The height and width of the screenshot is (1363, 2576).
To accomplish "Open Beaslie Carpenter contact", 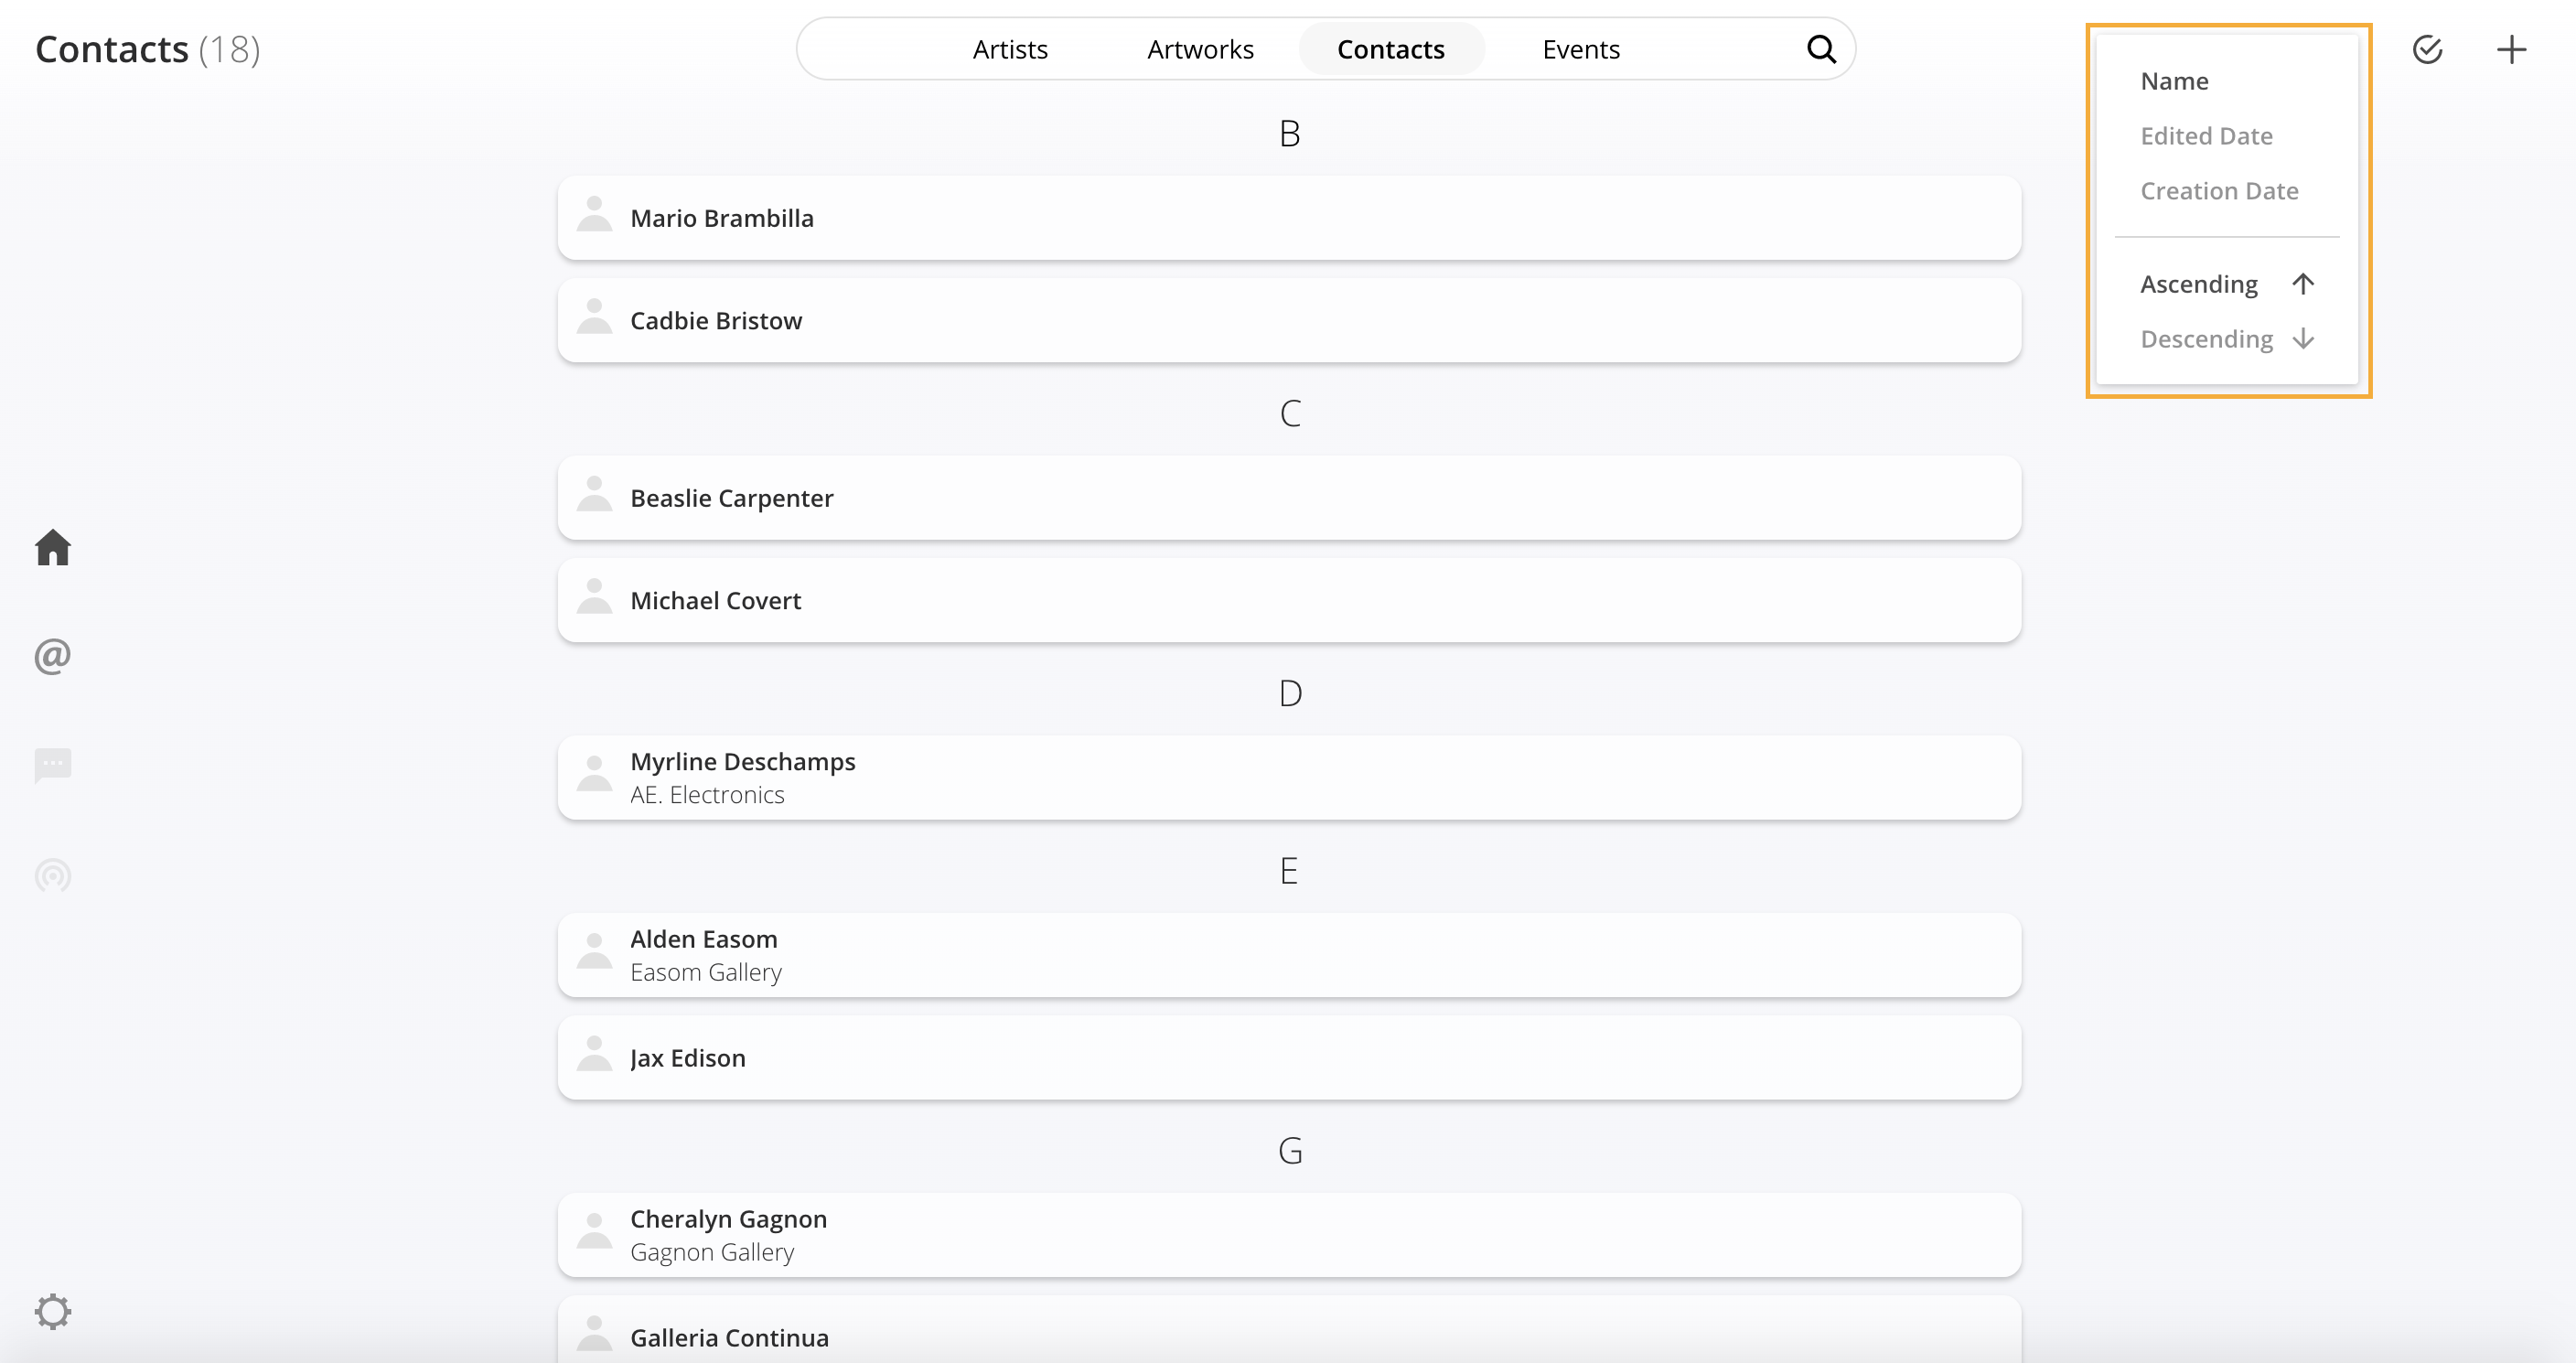I will pos(1289,498).
